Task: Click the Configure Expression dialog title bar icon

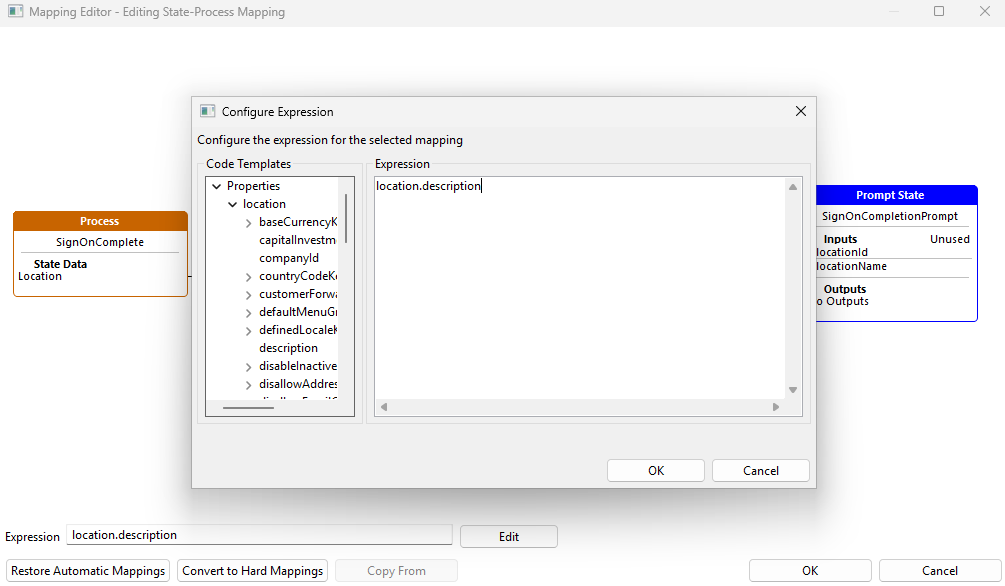Action: 207,111
